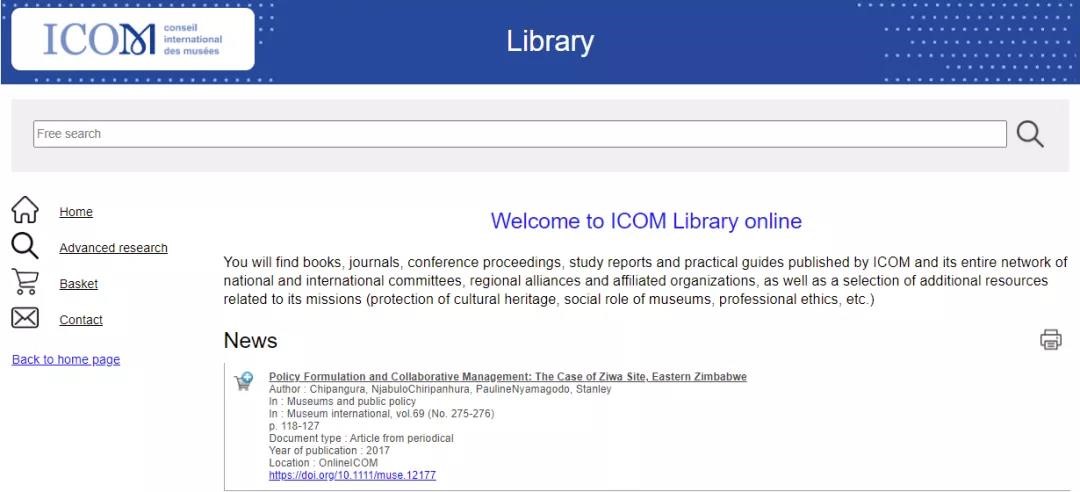The height and width of the screenshot is (492, 1080).
Task: Click 'Document type : Article from periodical'
Action: 361,438
